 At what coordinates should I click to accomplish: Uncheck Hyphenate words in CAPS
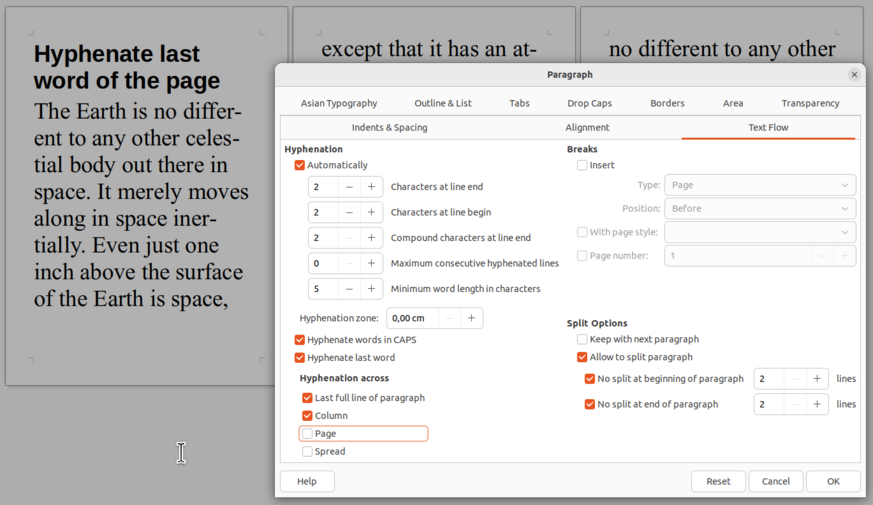(x=300, y=340)
